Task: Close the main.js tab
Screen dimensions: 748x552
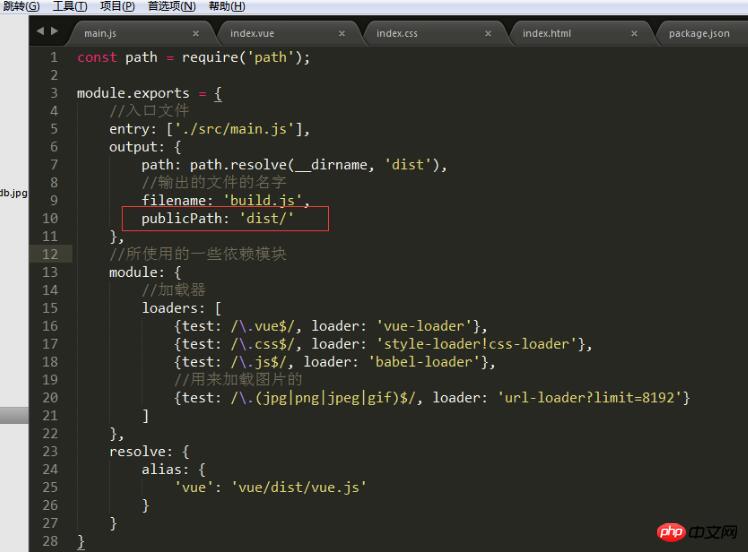Action: pyautogui.click(x=196, y=33)
